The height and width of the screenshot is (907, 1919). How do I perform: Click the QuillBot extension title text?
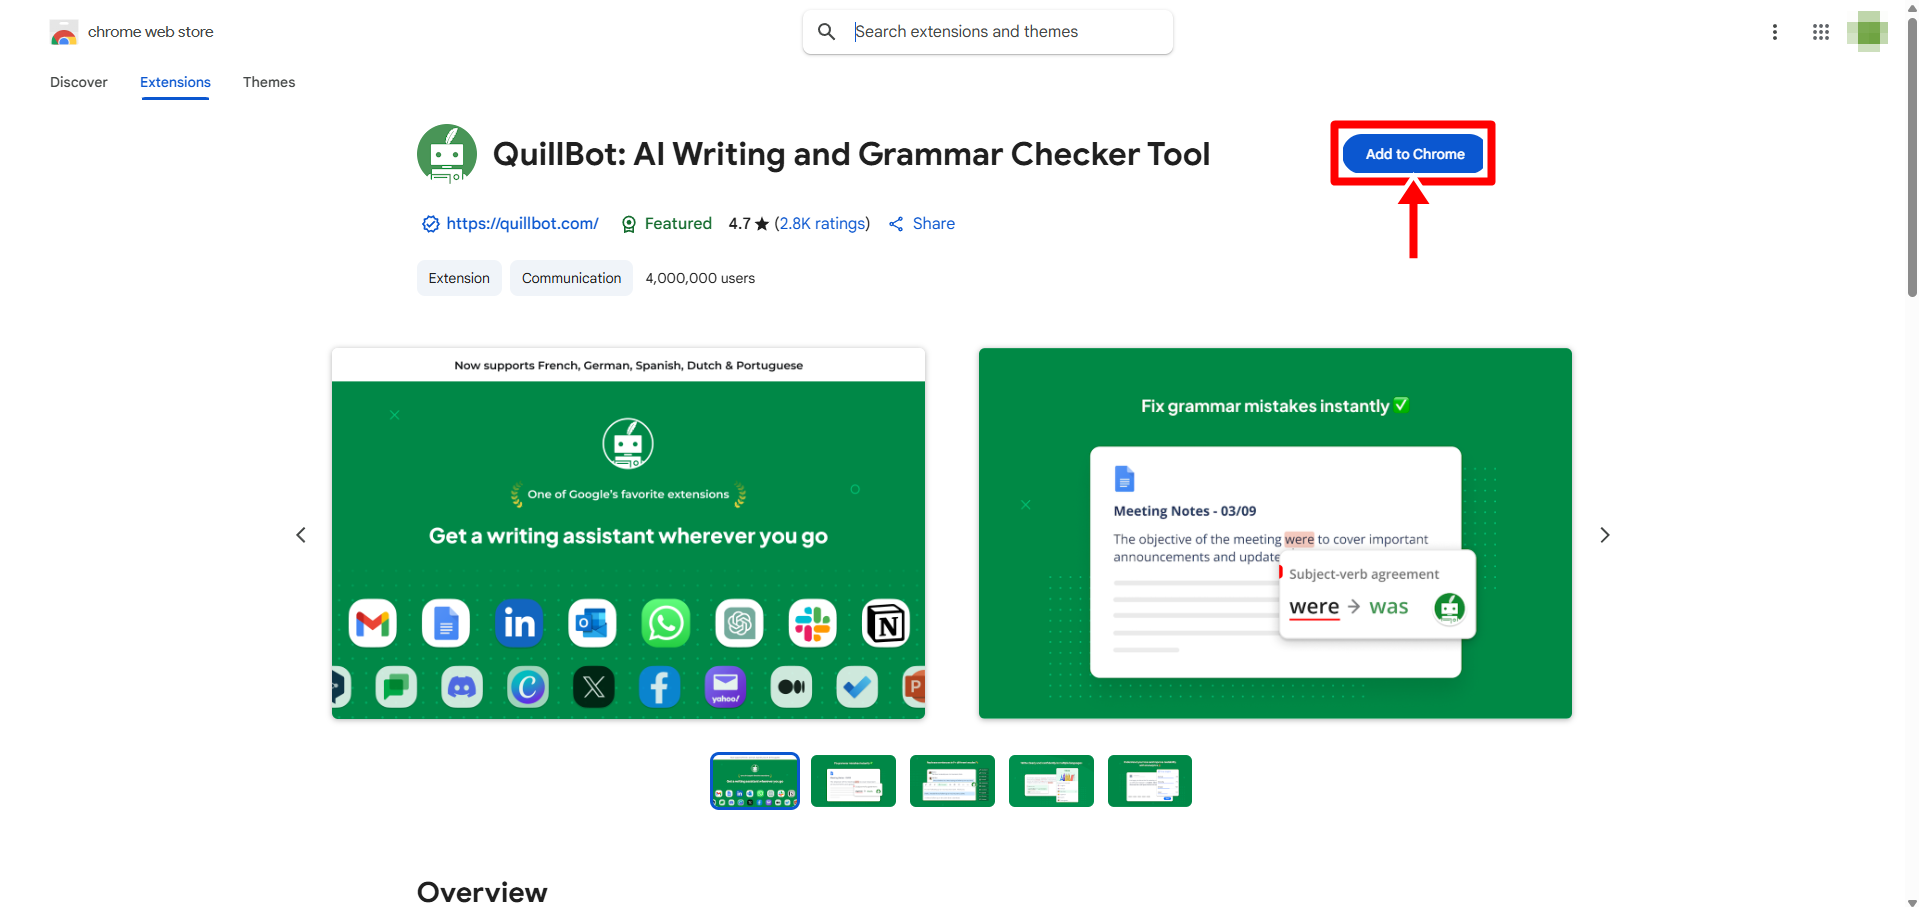851,154
